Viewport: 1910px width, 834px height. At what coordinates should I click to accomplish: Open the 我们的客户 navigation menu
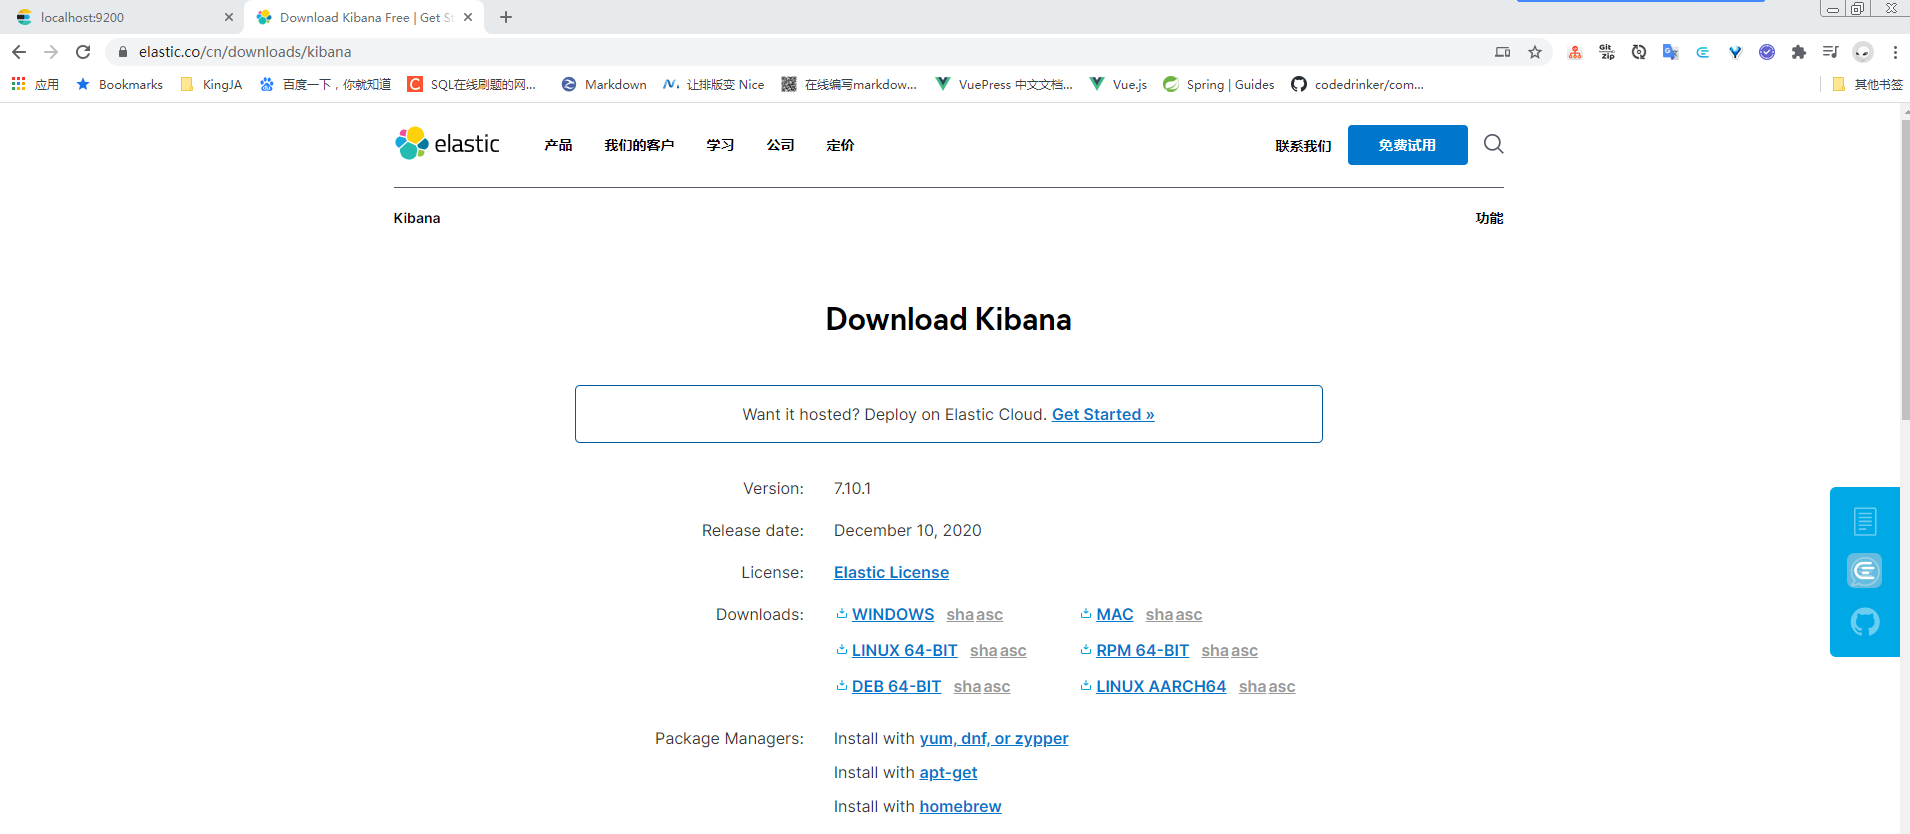(639, 145)
